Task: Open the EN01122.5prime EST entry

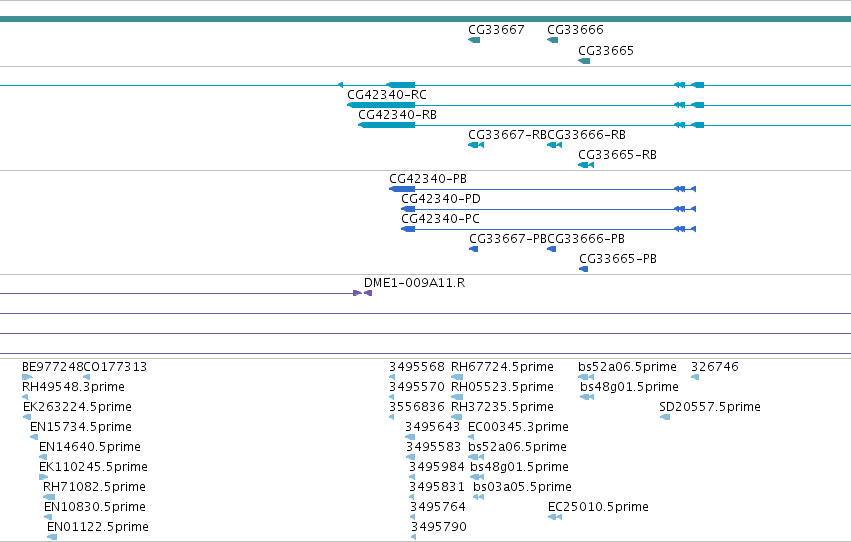Action: coord(98,528)
